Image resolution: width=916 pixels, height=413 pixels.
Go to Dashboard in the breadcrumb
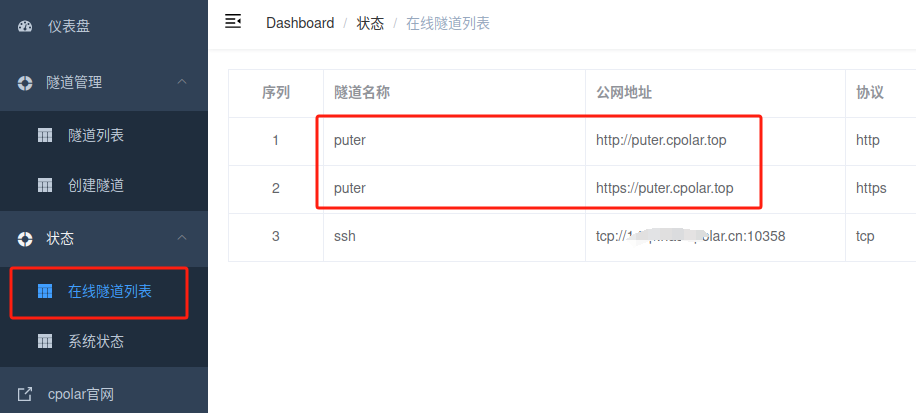tap(300, 23)
